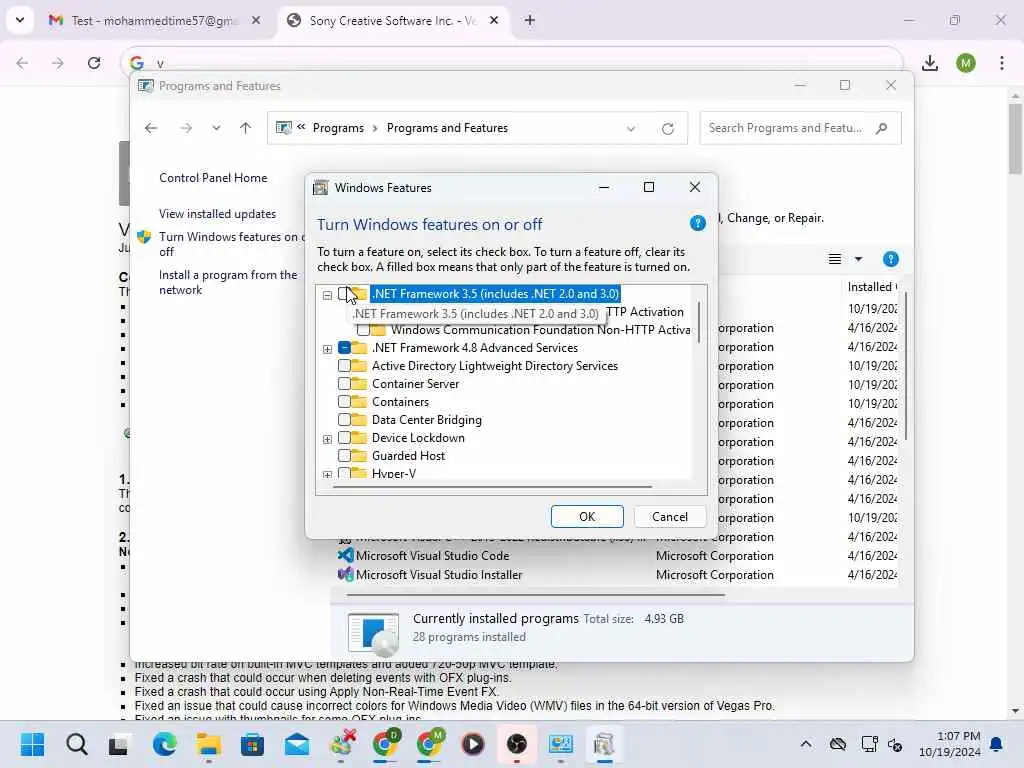Enable Active Directory Lightweight Directory Services checkbox
Screen dimensions: 1024x768
[x=344, y=366]
